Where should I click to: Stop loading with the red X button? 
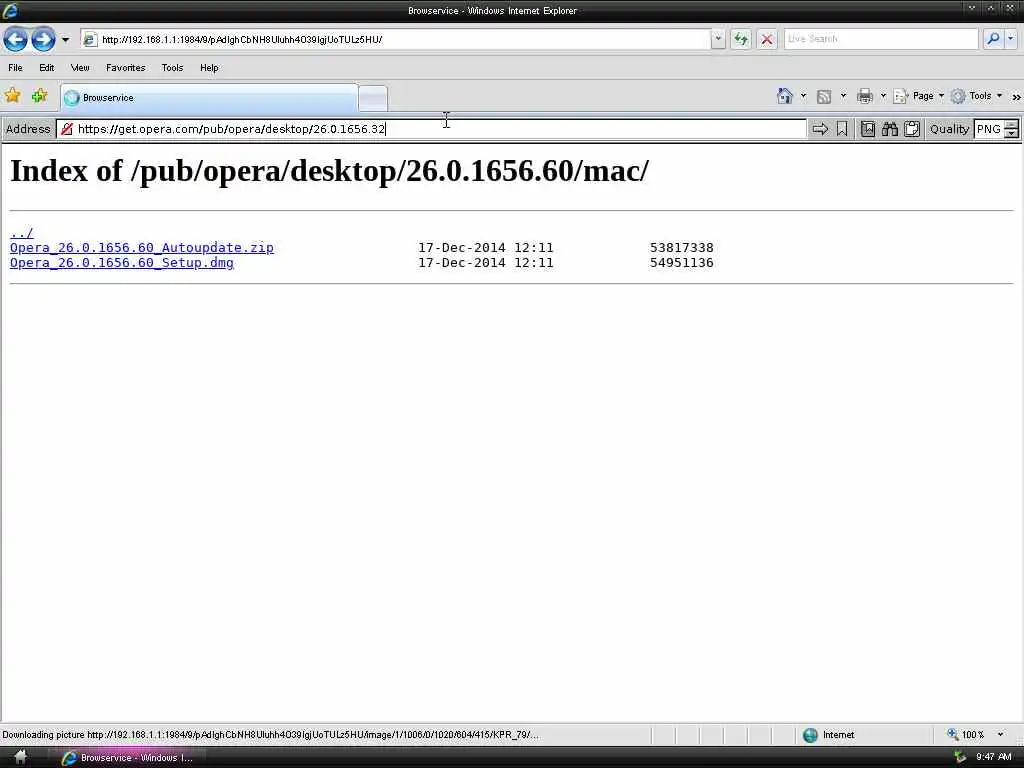[767, 39]
